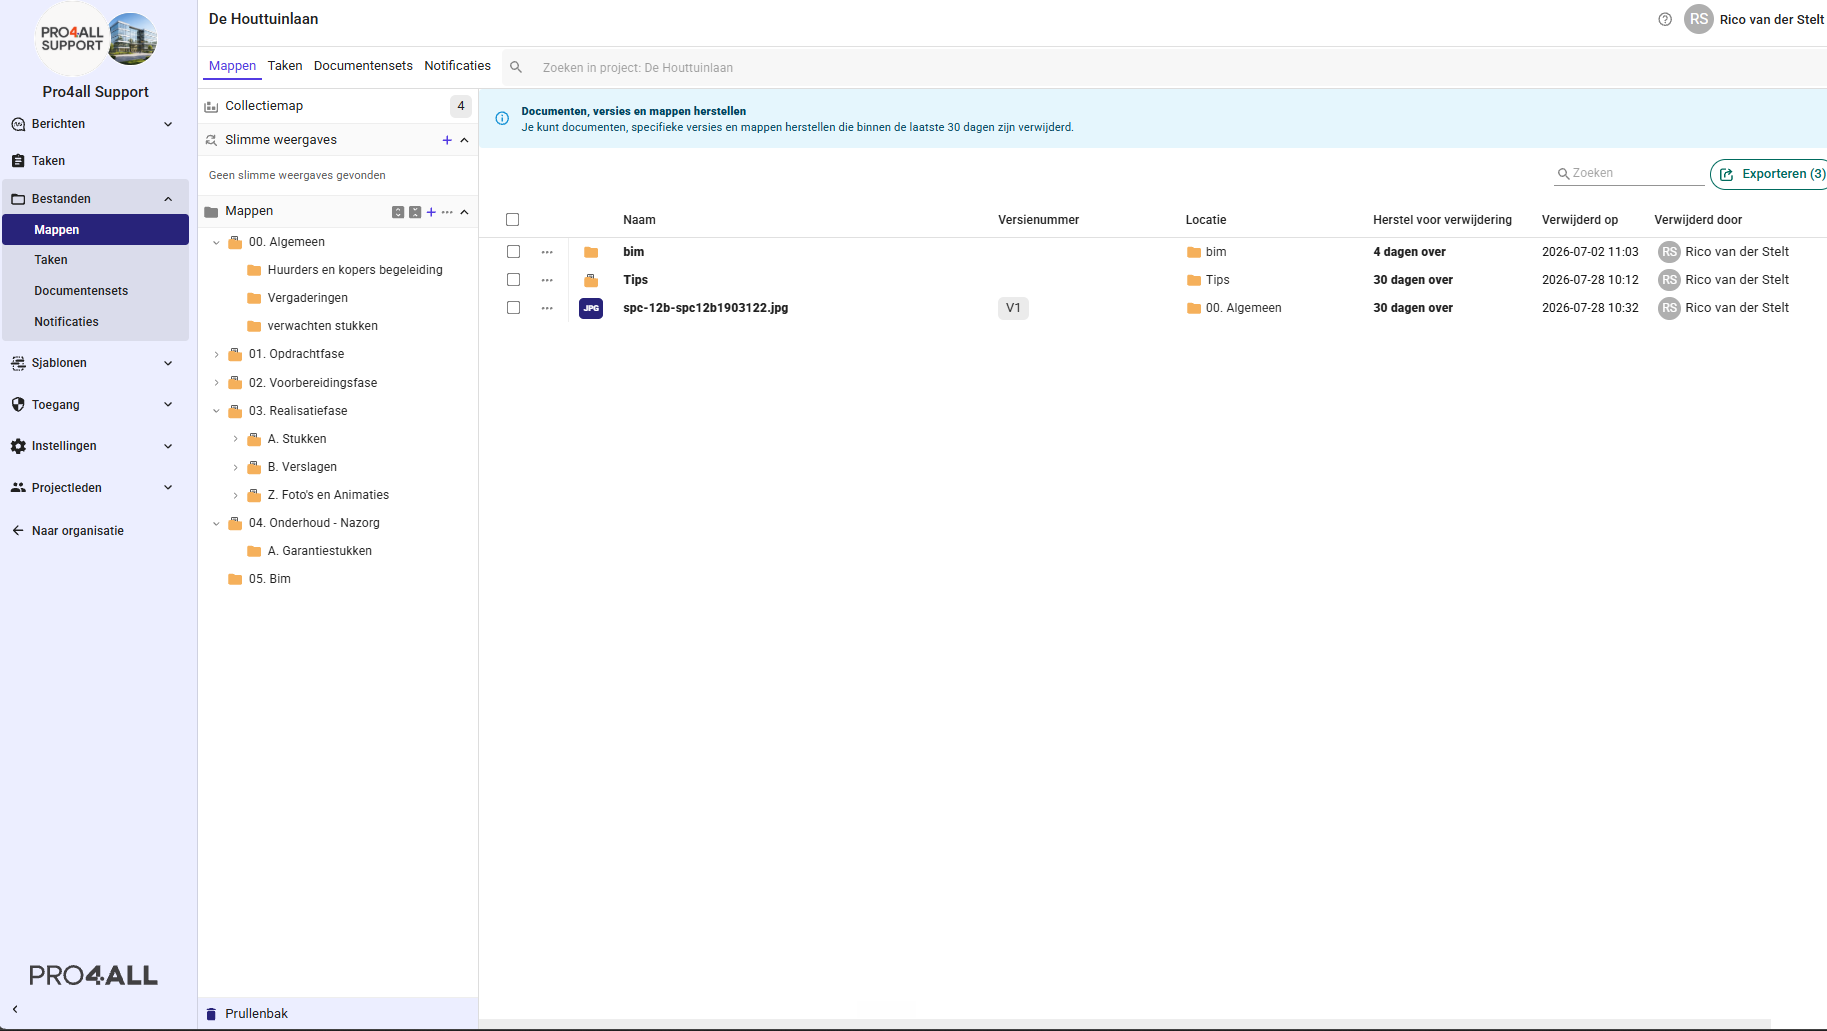This screenshot has height=1031, width=1827.
Task: Open the Prullenbak link at bottom
Action: [x=256, y=1014]
